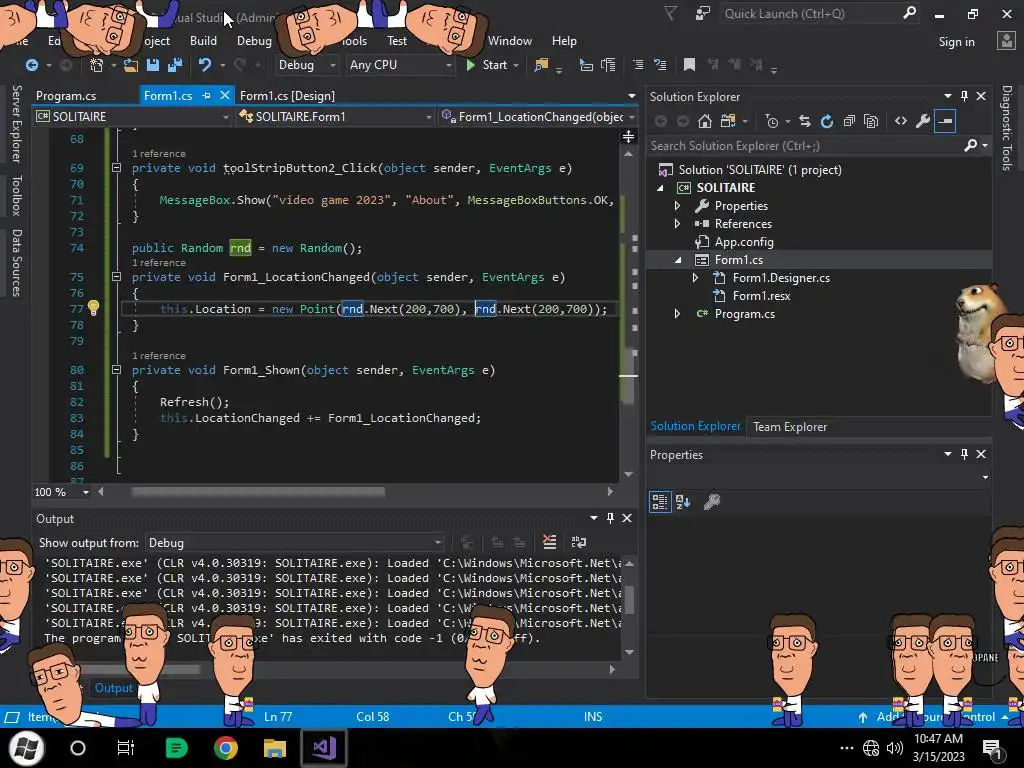Select Form1.resx in Solution Explorer
This screenshot has width=1024, height=768.
tap(761, 296)
